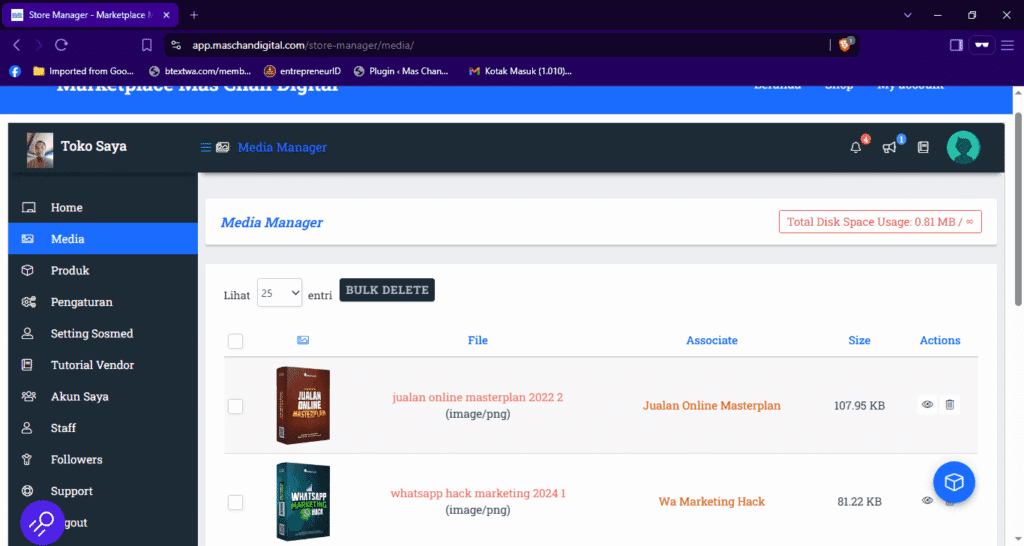Sort by the Size column header
This screenshot has height=546, width=1024.
click(x=859, y=340)
